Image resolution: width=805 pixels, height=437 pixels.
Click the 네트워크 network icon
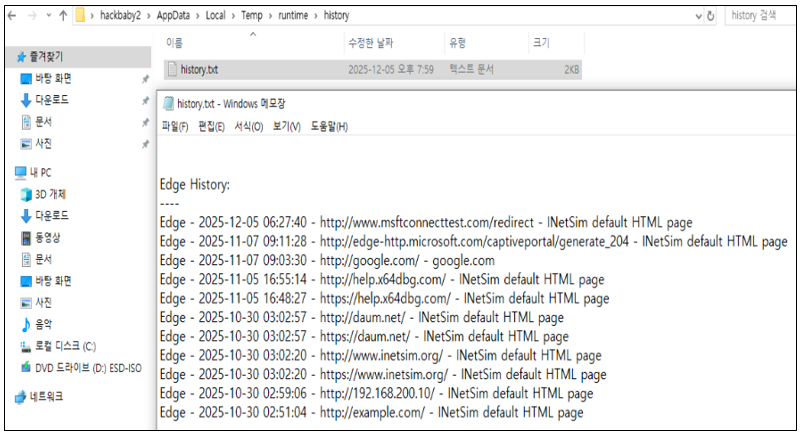tap(21, 397)
